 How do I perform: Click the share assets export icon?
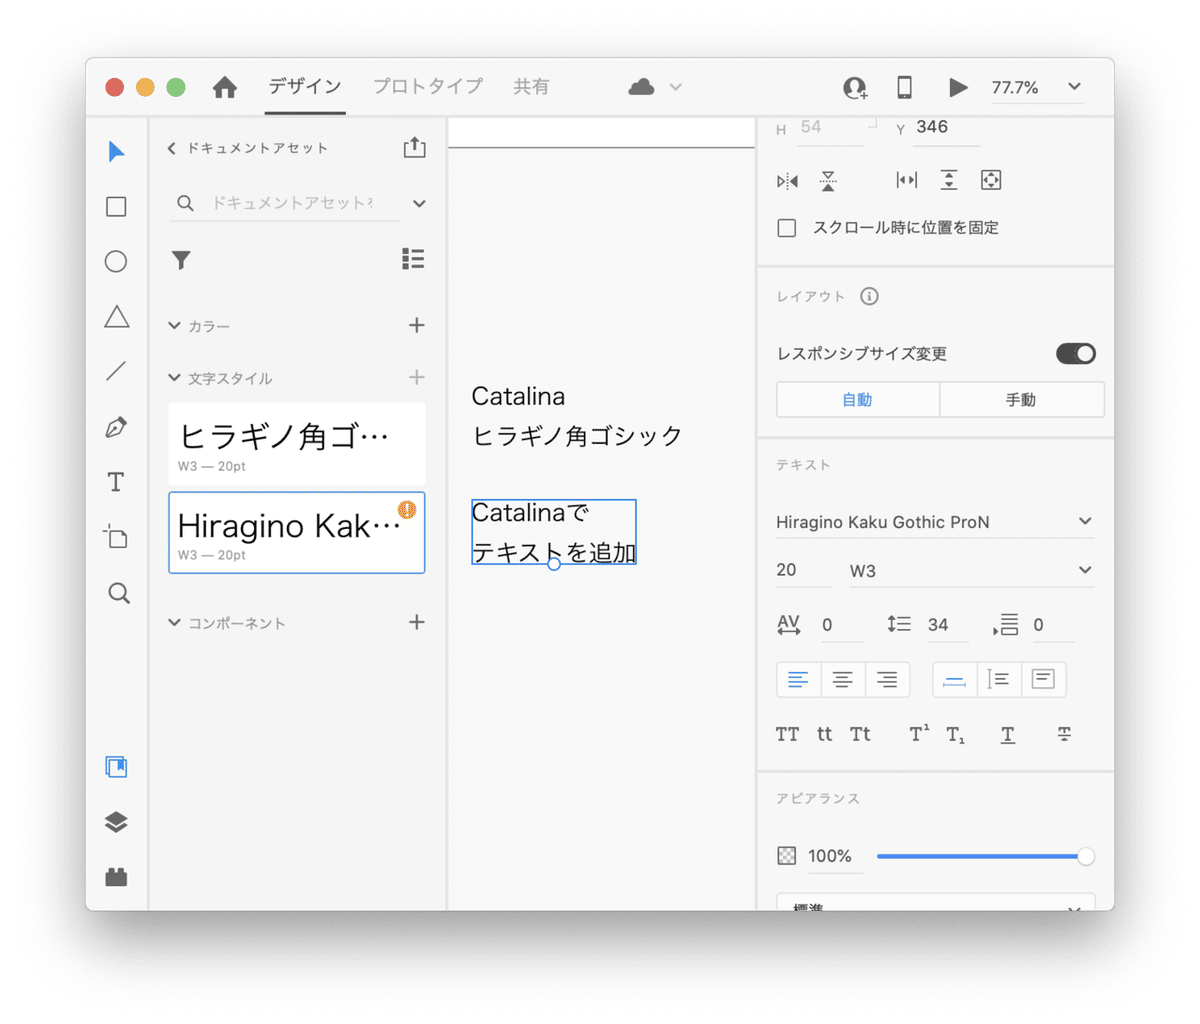(414, 148)
